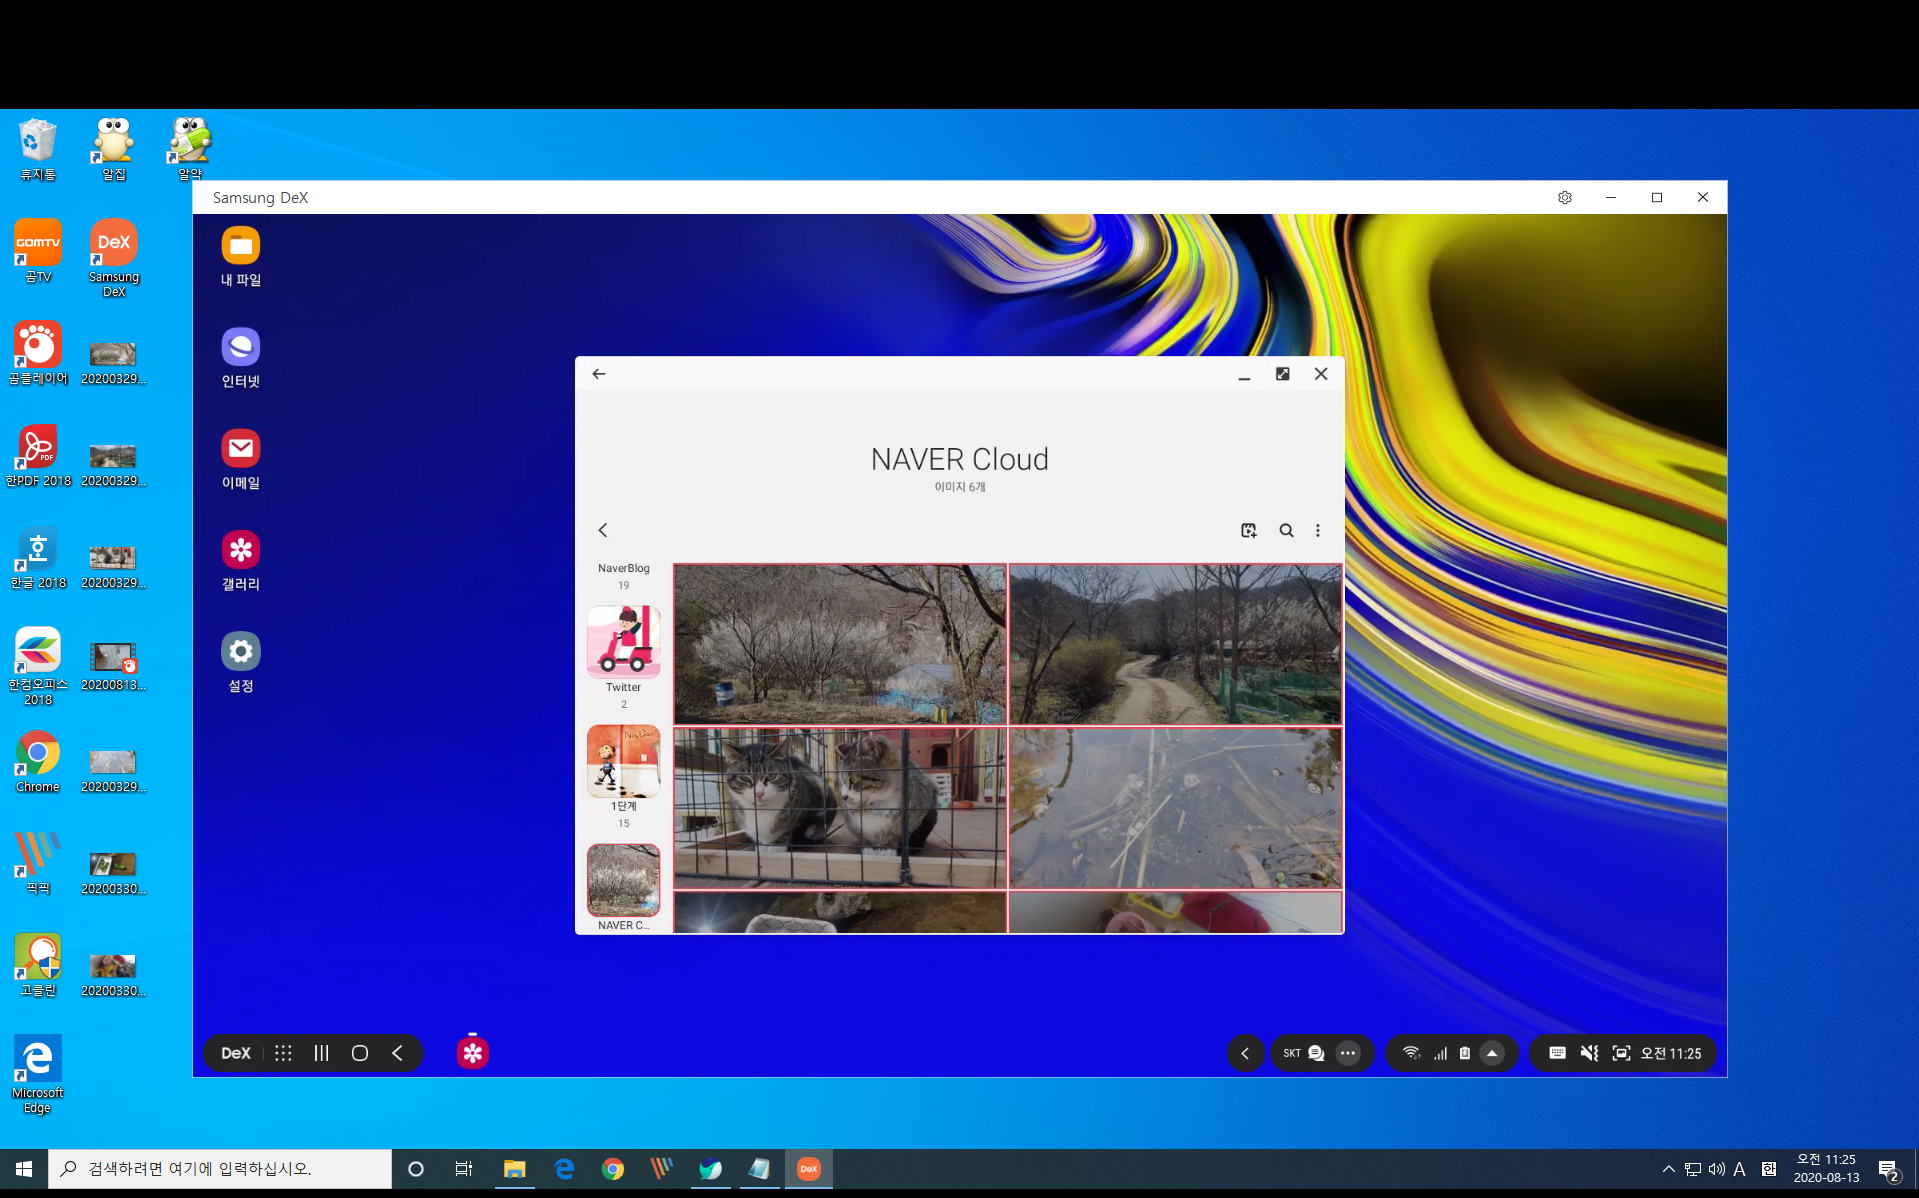
Task: Select 20200813... image file on desktop
Action: click(x=113, y=665)
